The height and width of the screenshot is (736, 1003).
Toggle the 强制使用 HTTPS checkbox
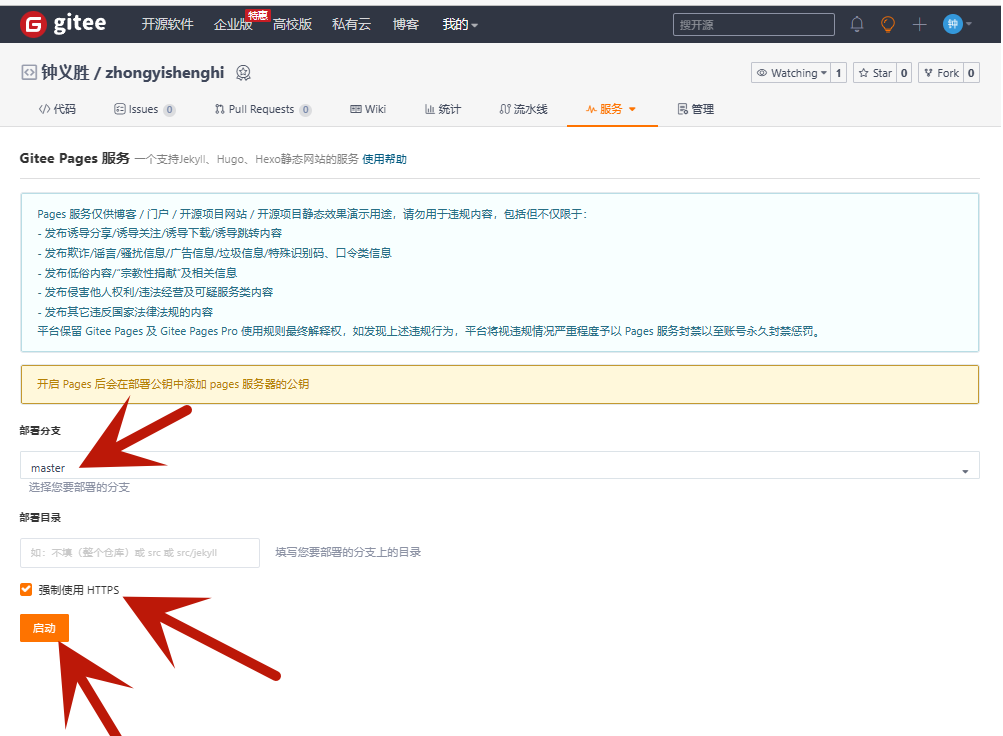[x=26, y=590]
